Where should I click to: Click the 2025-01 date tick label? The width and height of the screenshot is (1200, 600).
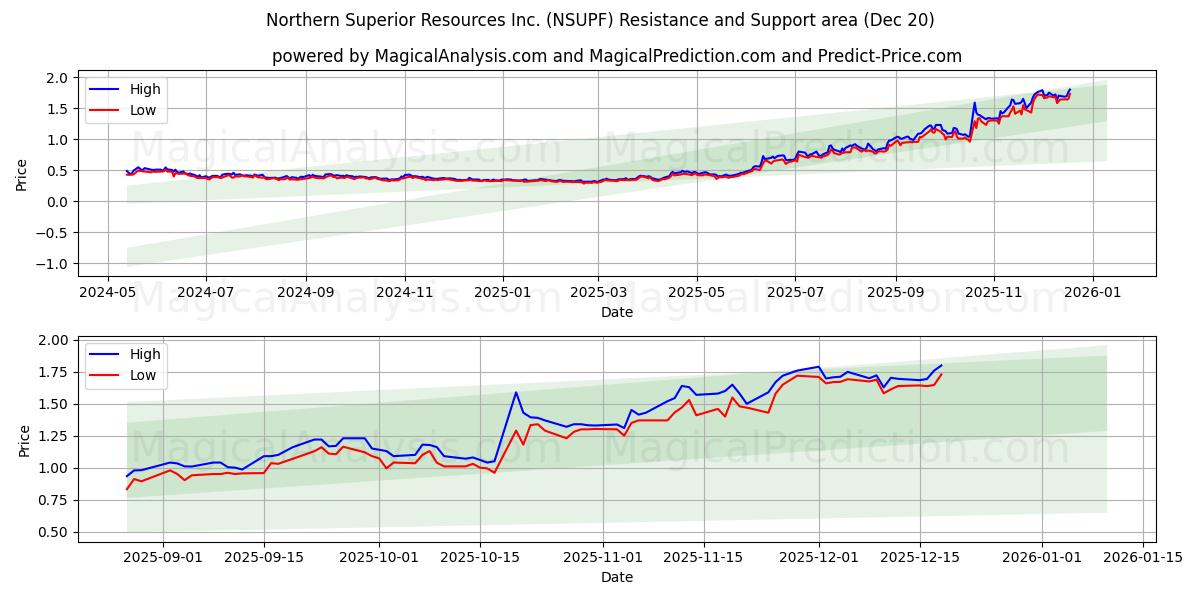click(502, 295)
